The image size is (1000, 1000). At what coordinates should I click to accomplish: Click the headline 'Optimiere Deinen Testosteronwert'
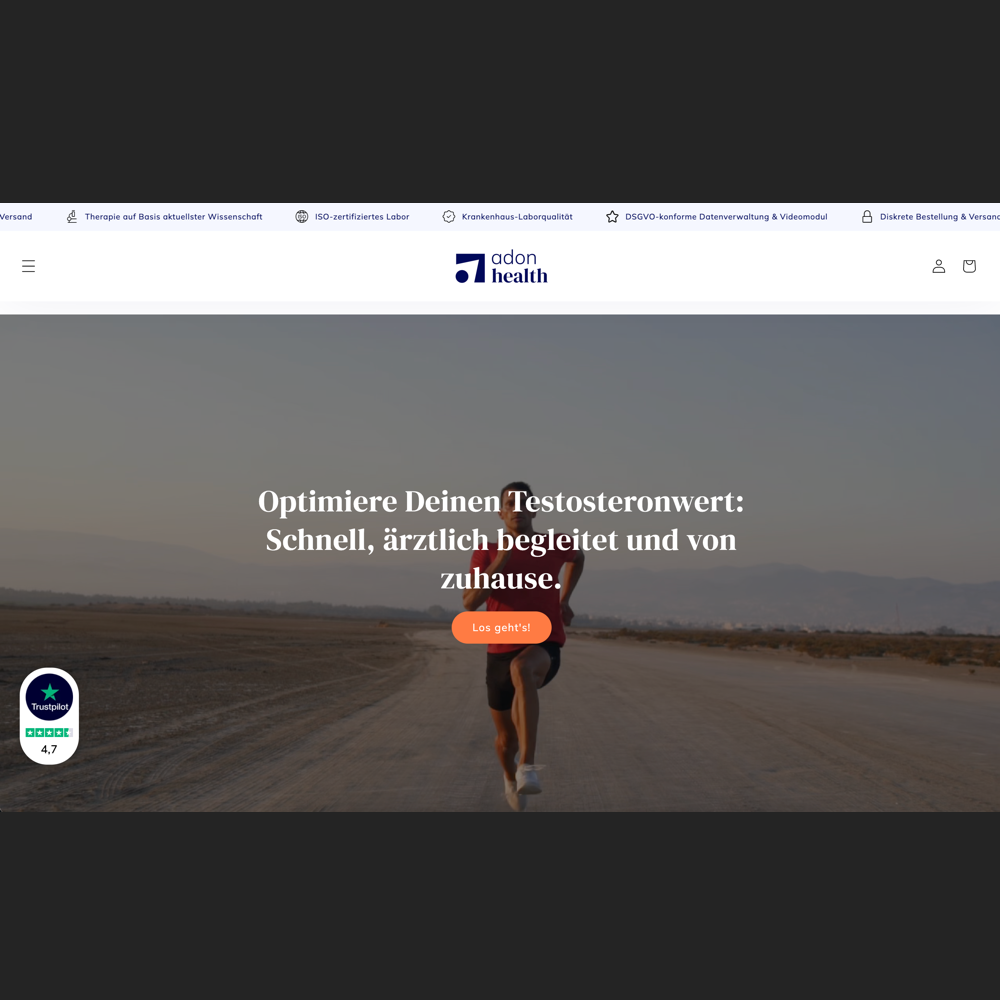click(x=501, y=501)
